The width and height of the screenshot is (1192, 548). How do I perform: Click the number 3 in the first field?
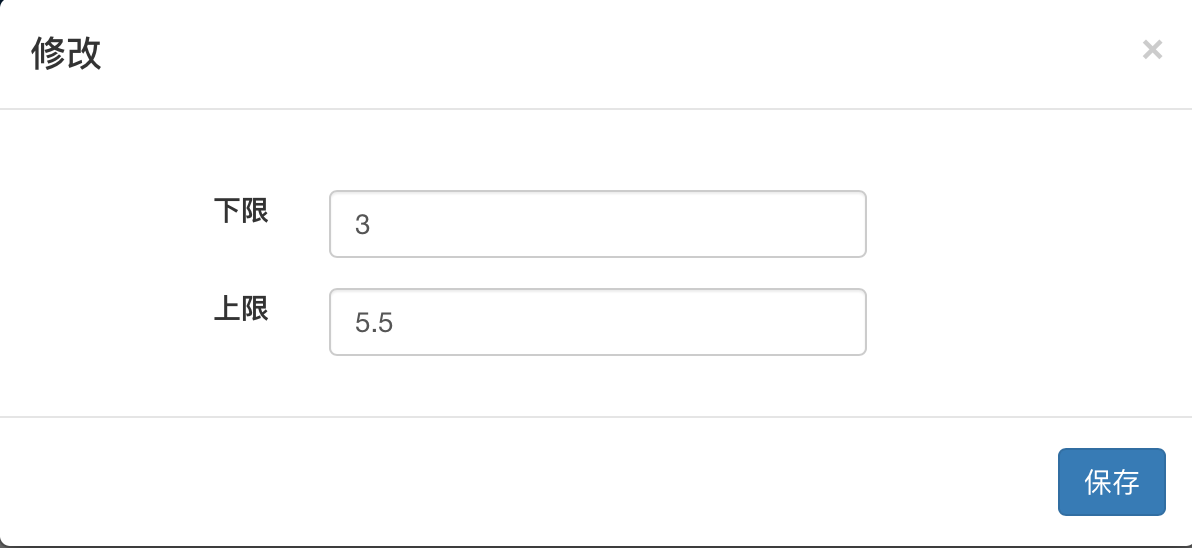(362, 225)
